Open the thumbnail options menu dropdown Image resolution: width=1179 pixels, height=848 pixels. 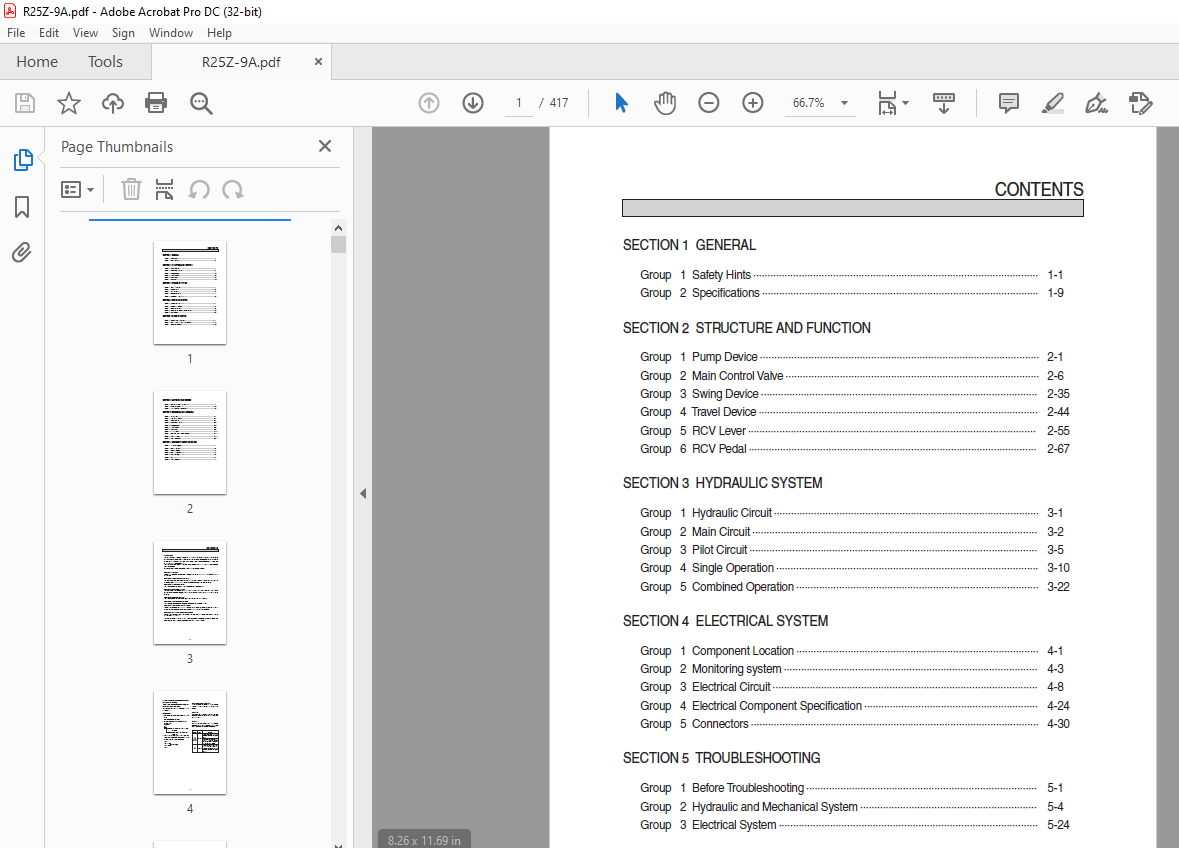[77, 189]
